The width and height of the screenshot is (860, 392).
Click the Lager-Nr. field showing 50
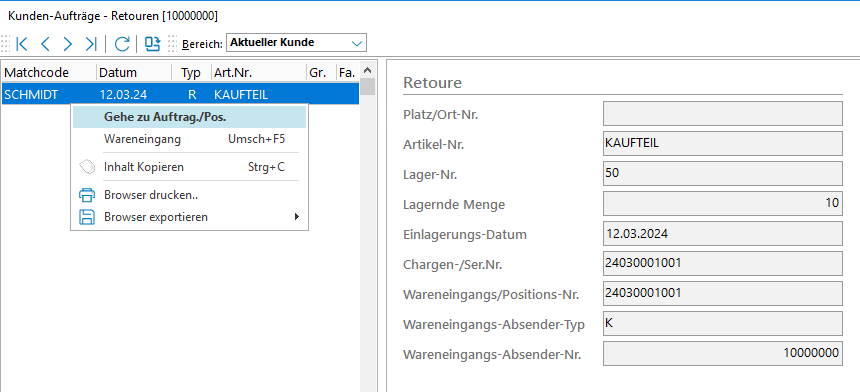(723, 173)
